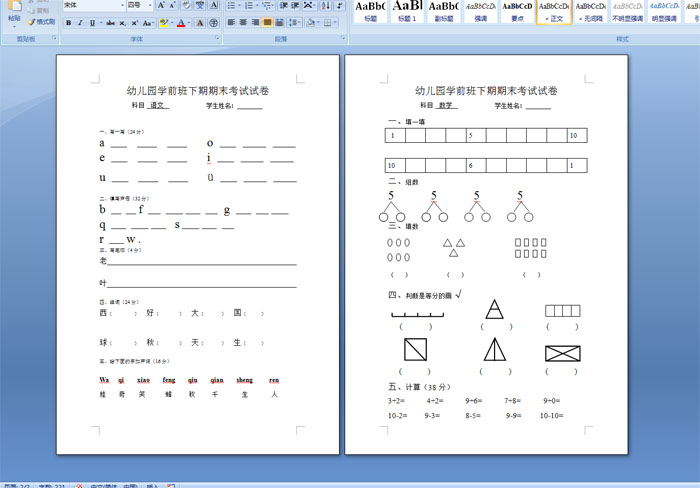Open the Font dialog launcher
The width and height of the screenshot is (700, 488).
pos(217,38)
